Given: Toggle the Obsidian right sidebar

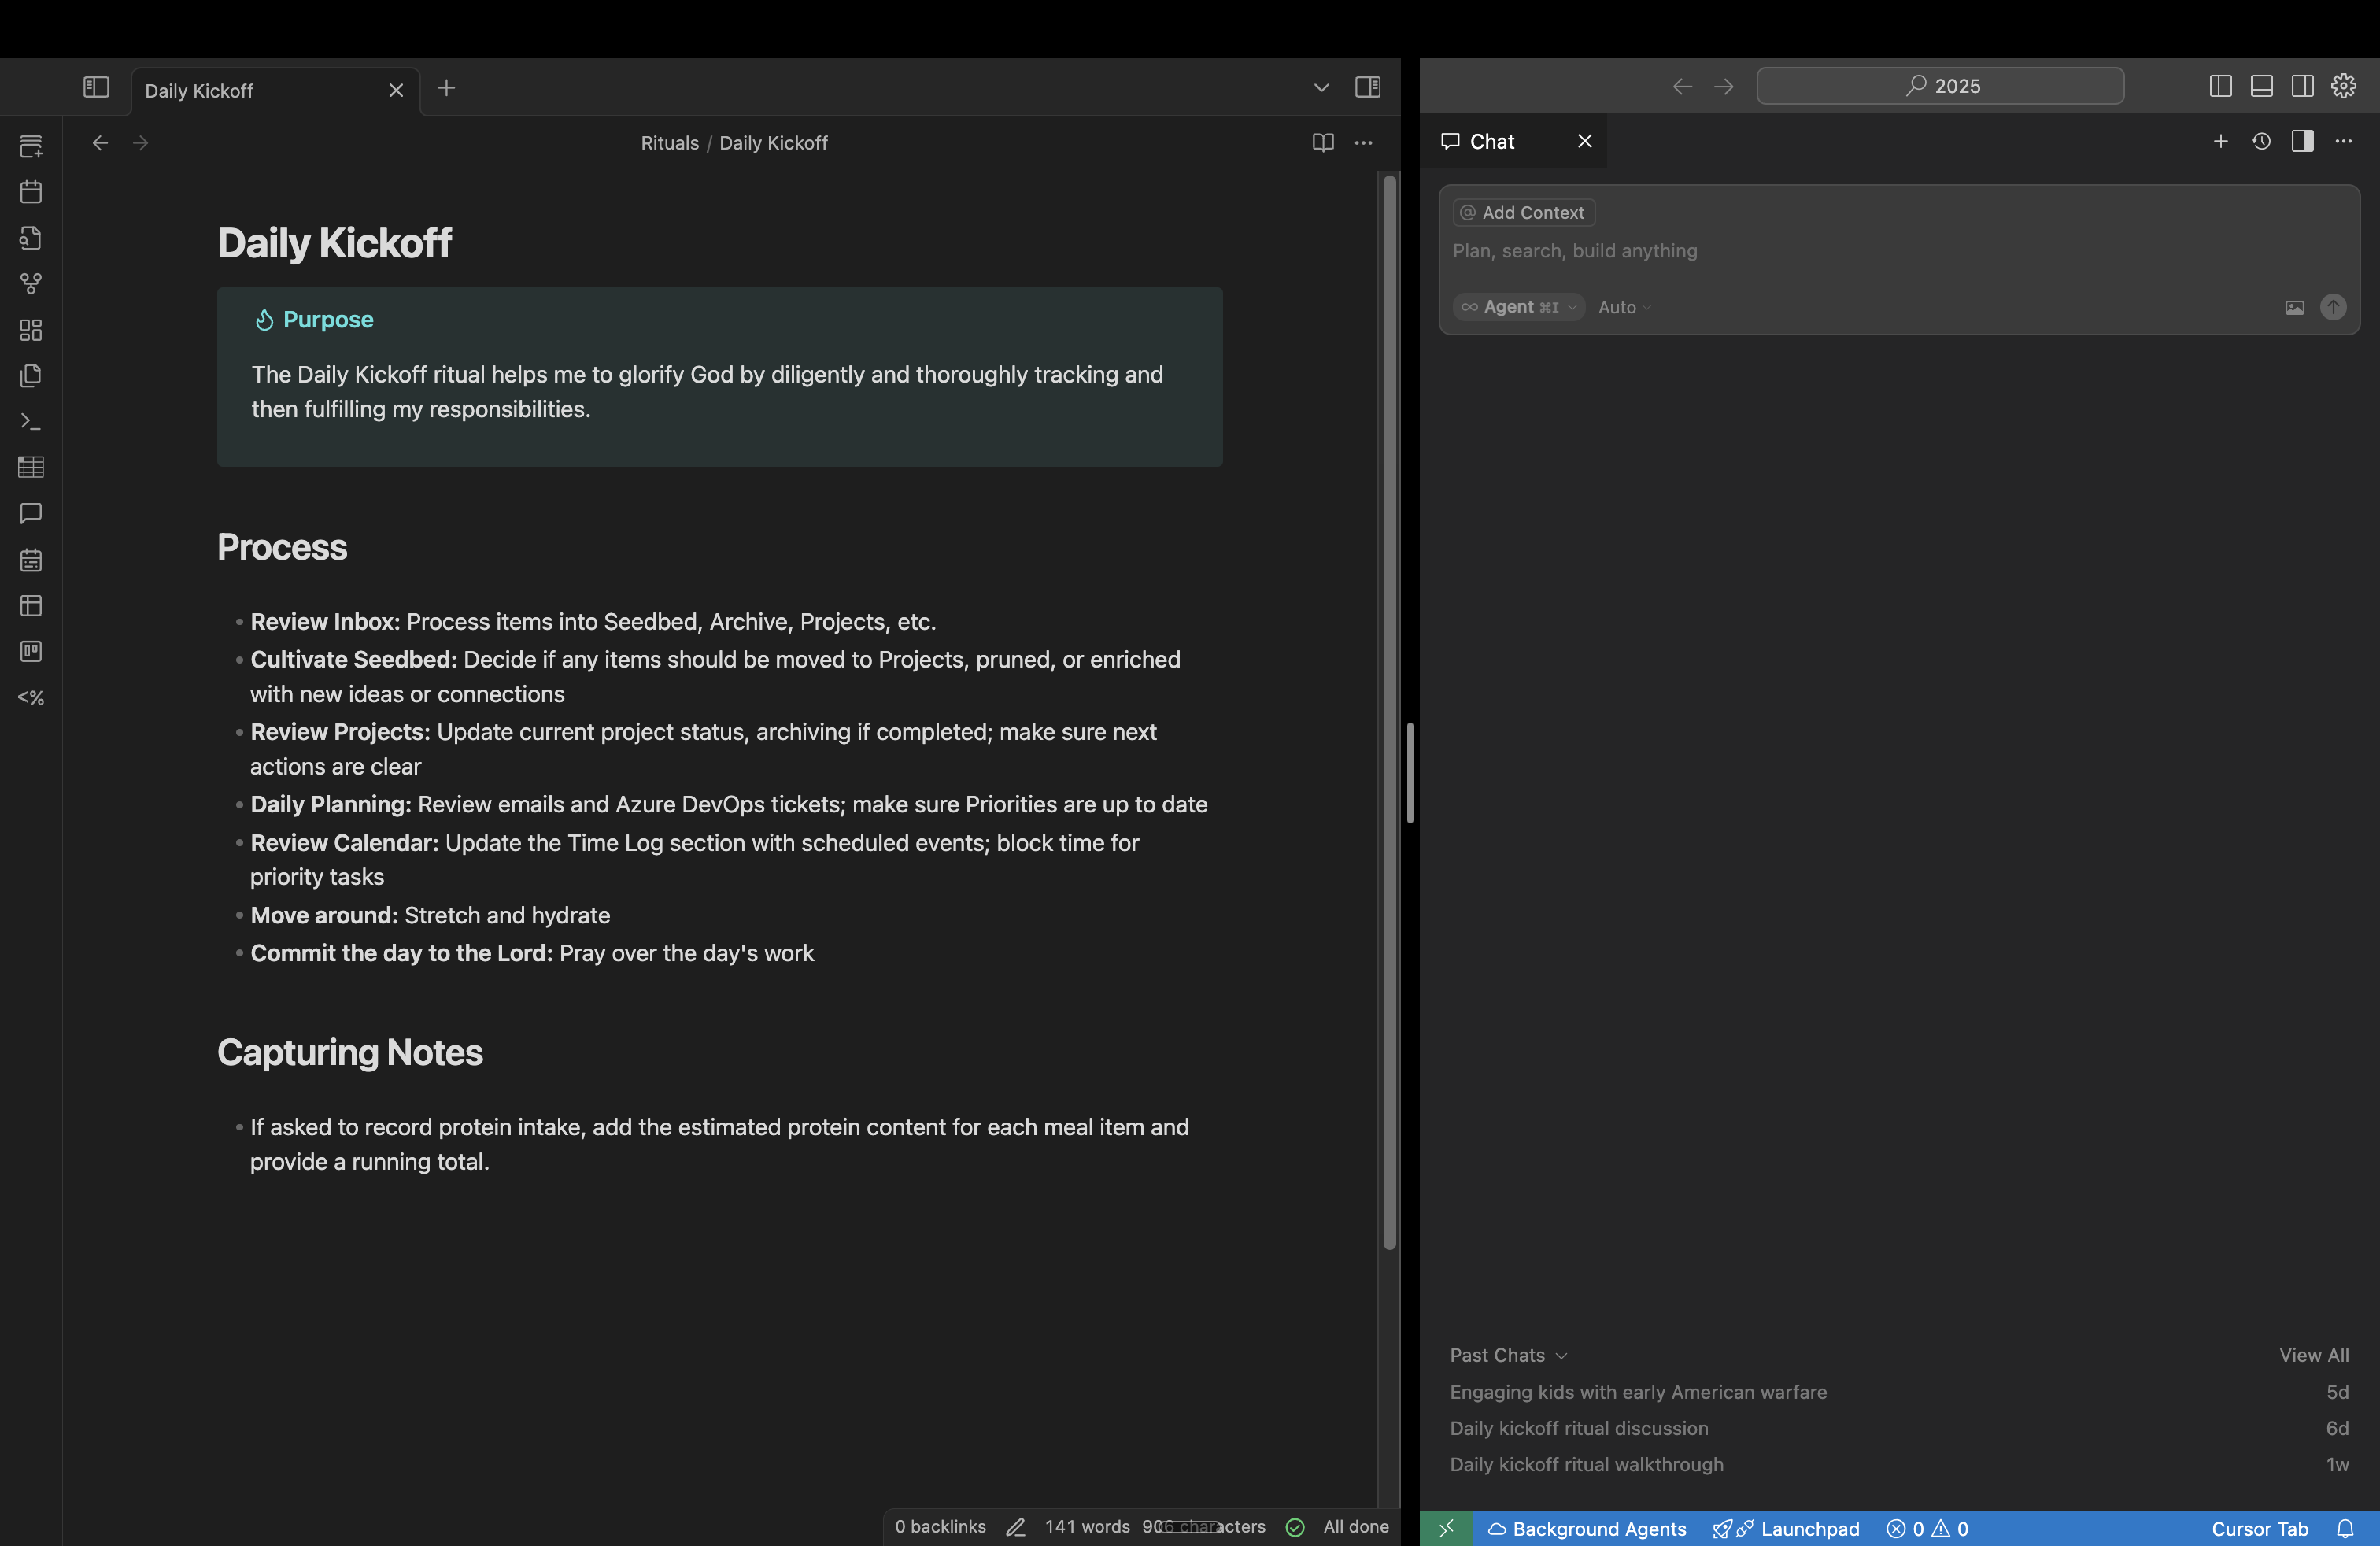Looking at the screenshot, I should [x=1368, y=87].
